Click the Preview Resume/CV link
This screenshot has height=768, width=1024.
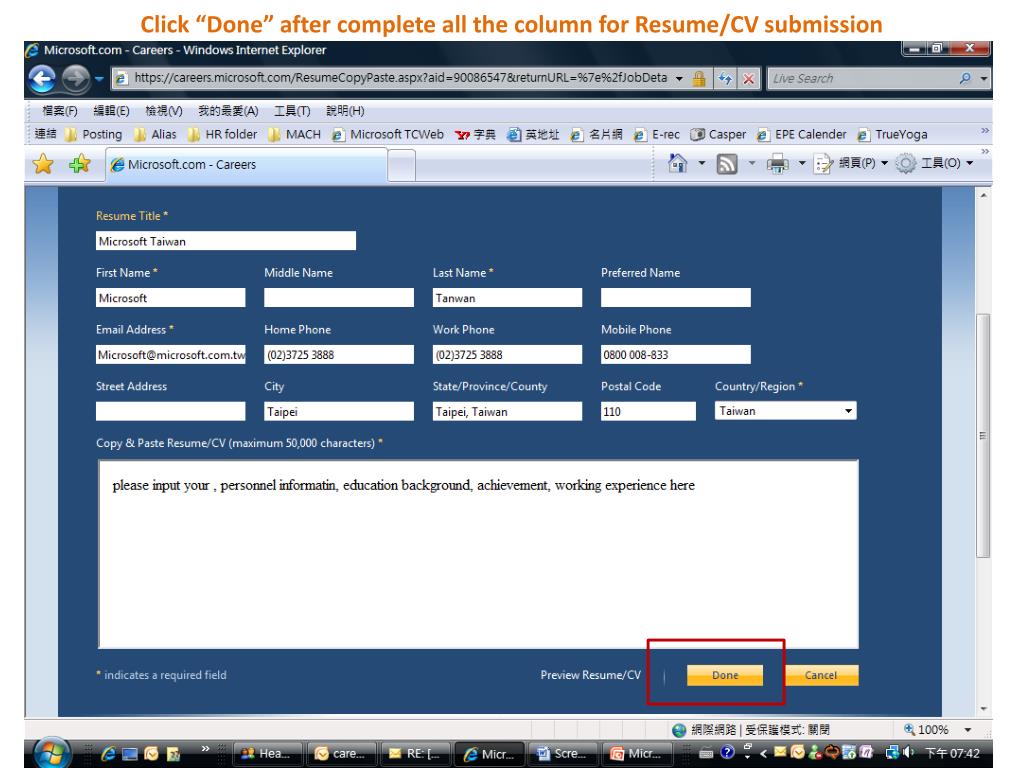click(590, 675)
